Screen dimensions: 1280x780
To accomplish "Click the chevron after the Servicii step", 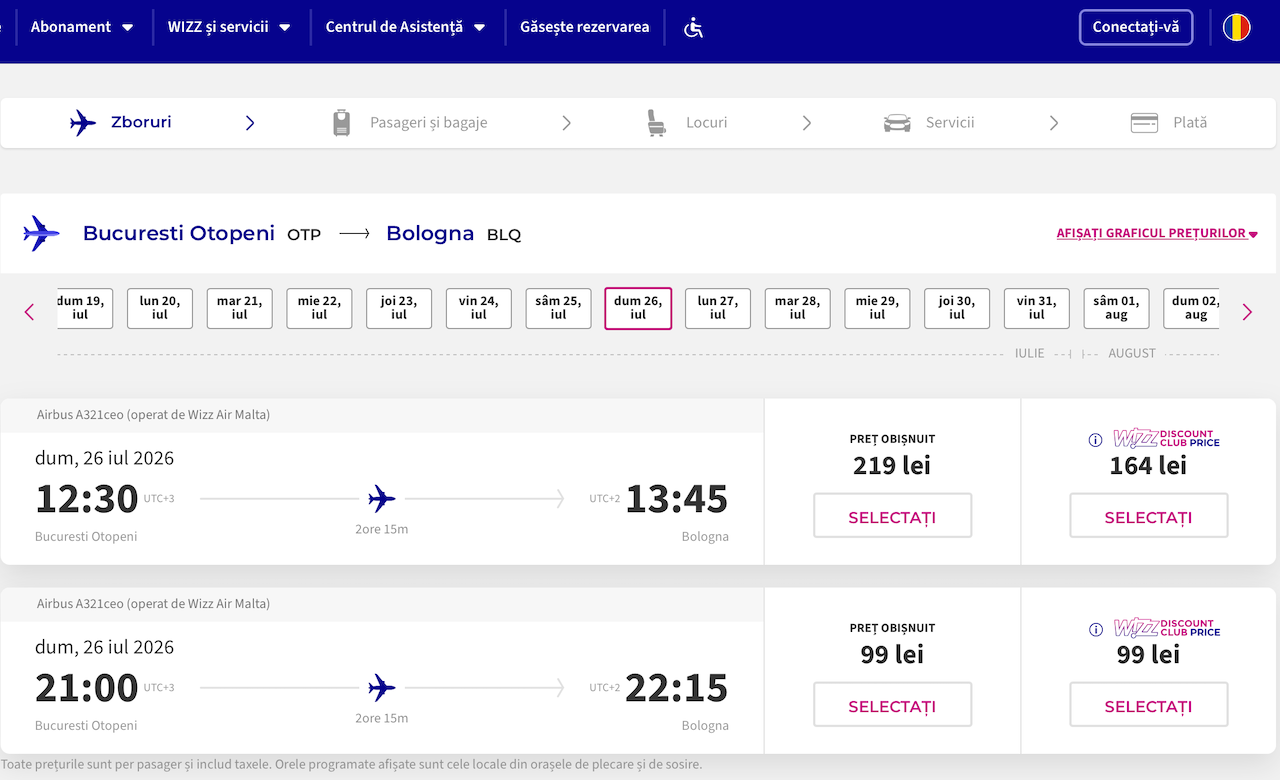I will (1054, 123).
